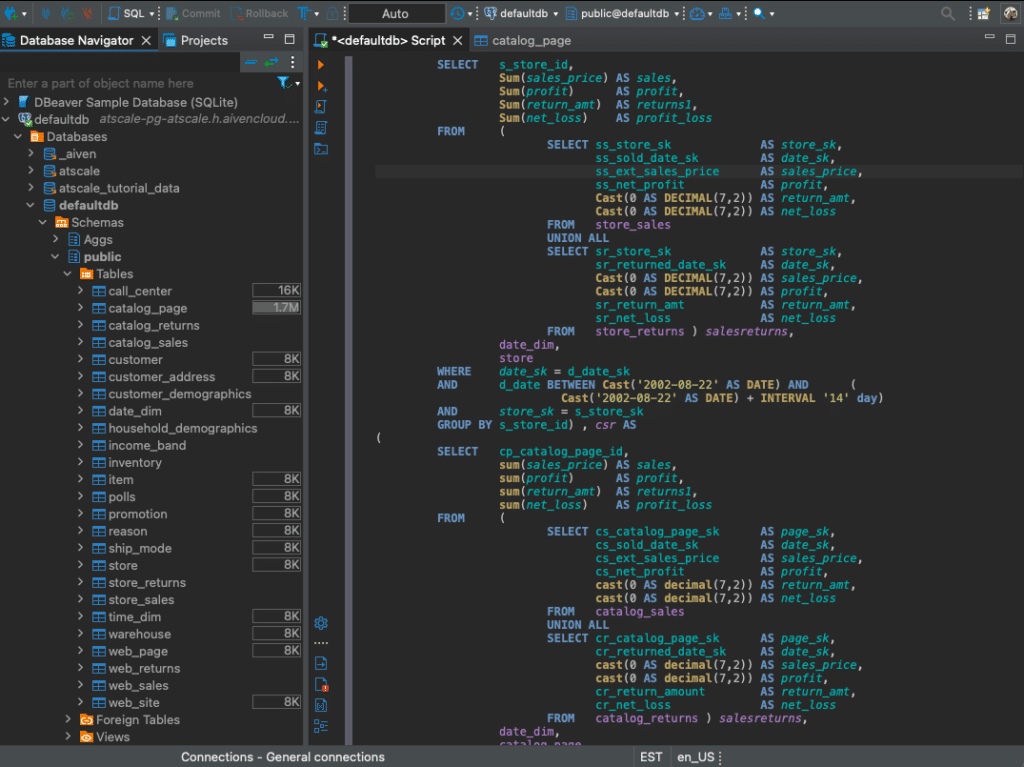1024x767 pixels.
Task: Execute SQL statement with orange arrow
Action: 321,65
